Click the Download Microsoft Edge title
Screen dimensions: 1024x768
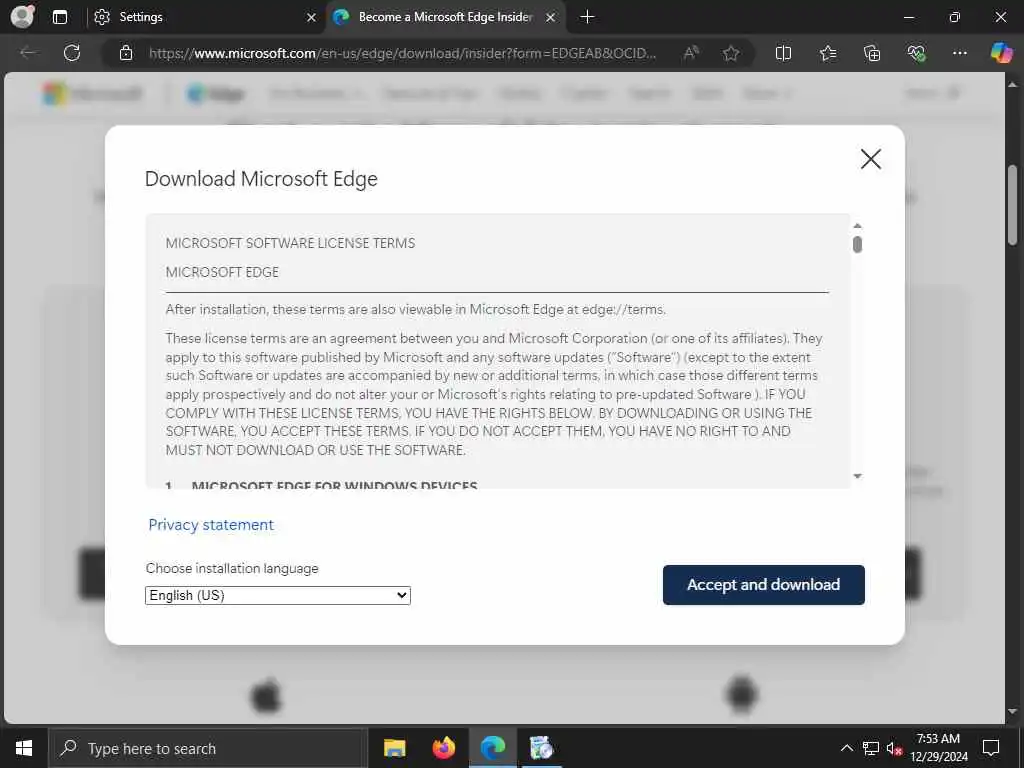point(261,179)
